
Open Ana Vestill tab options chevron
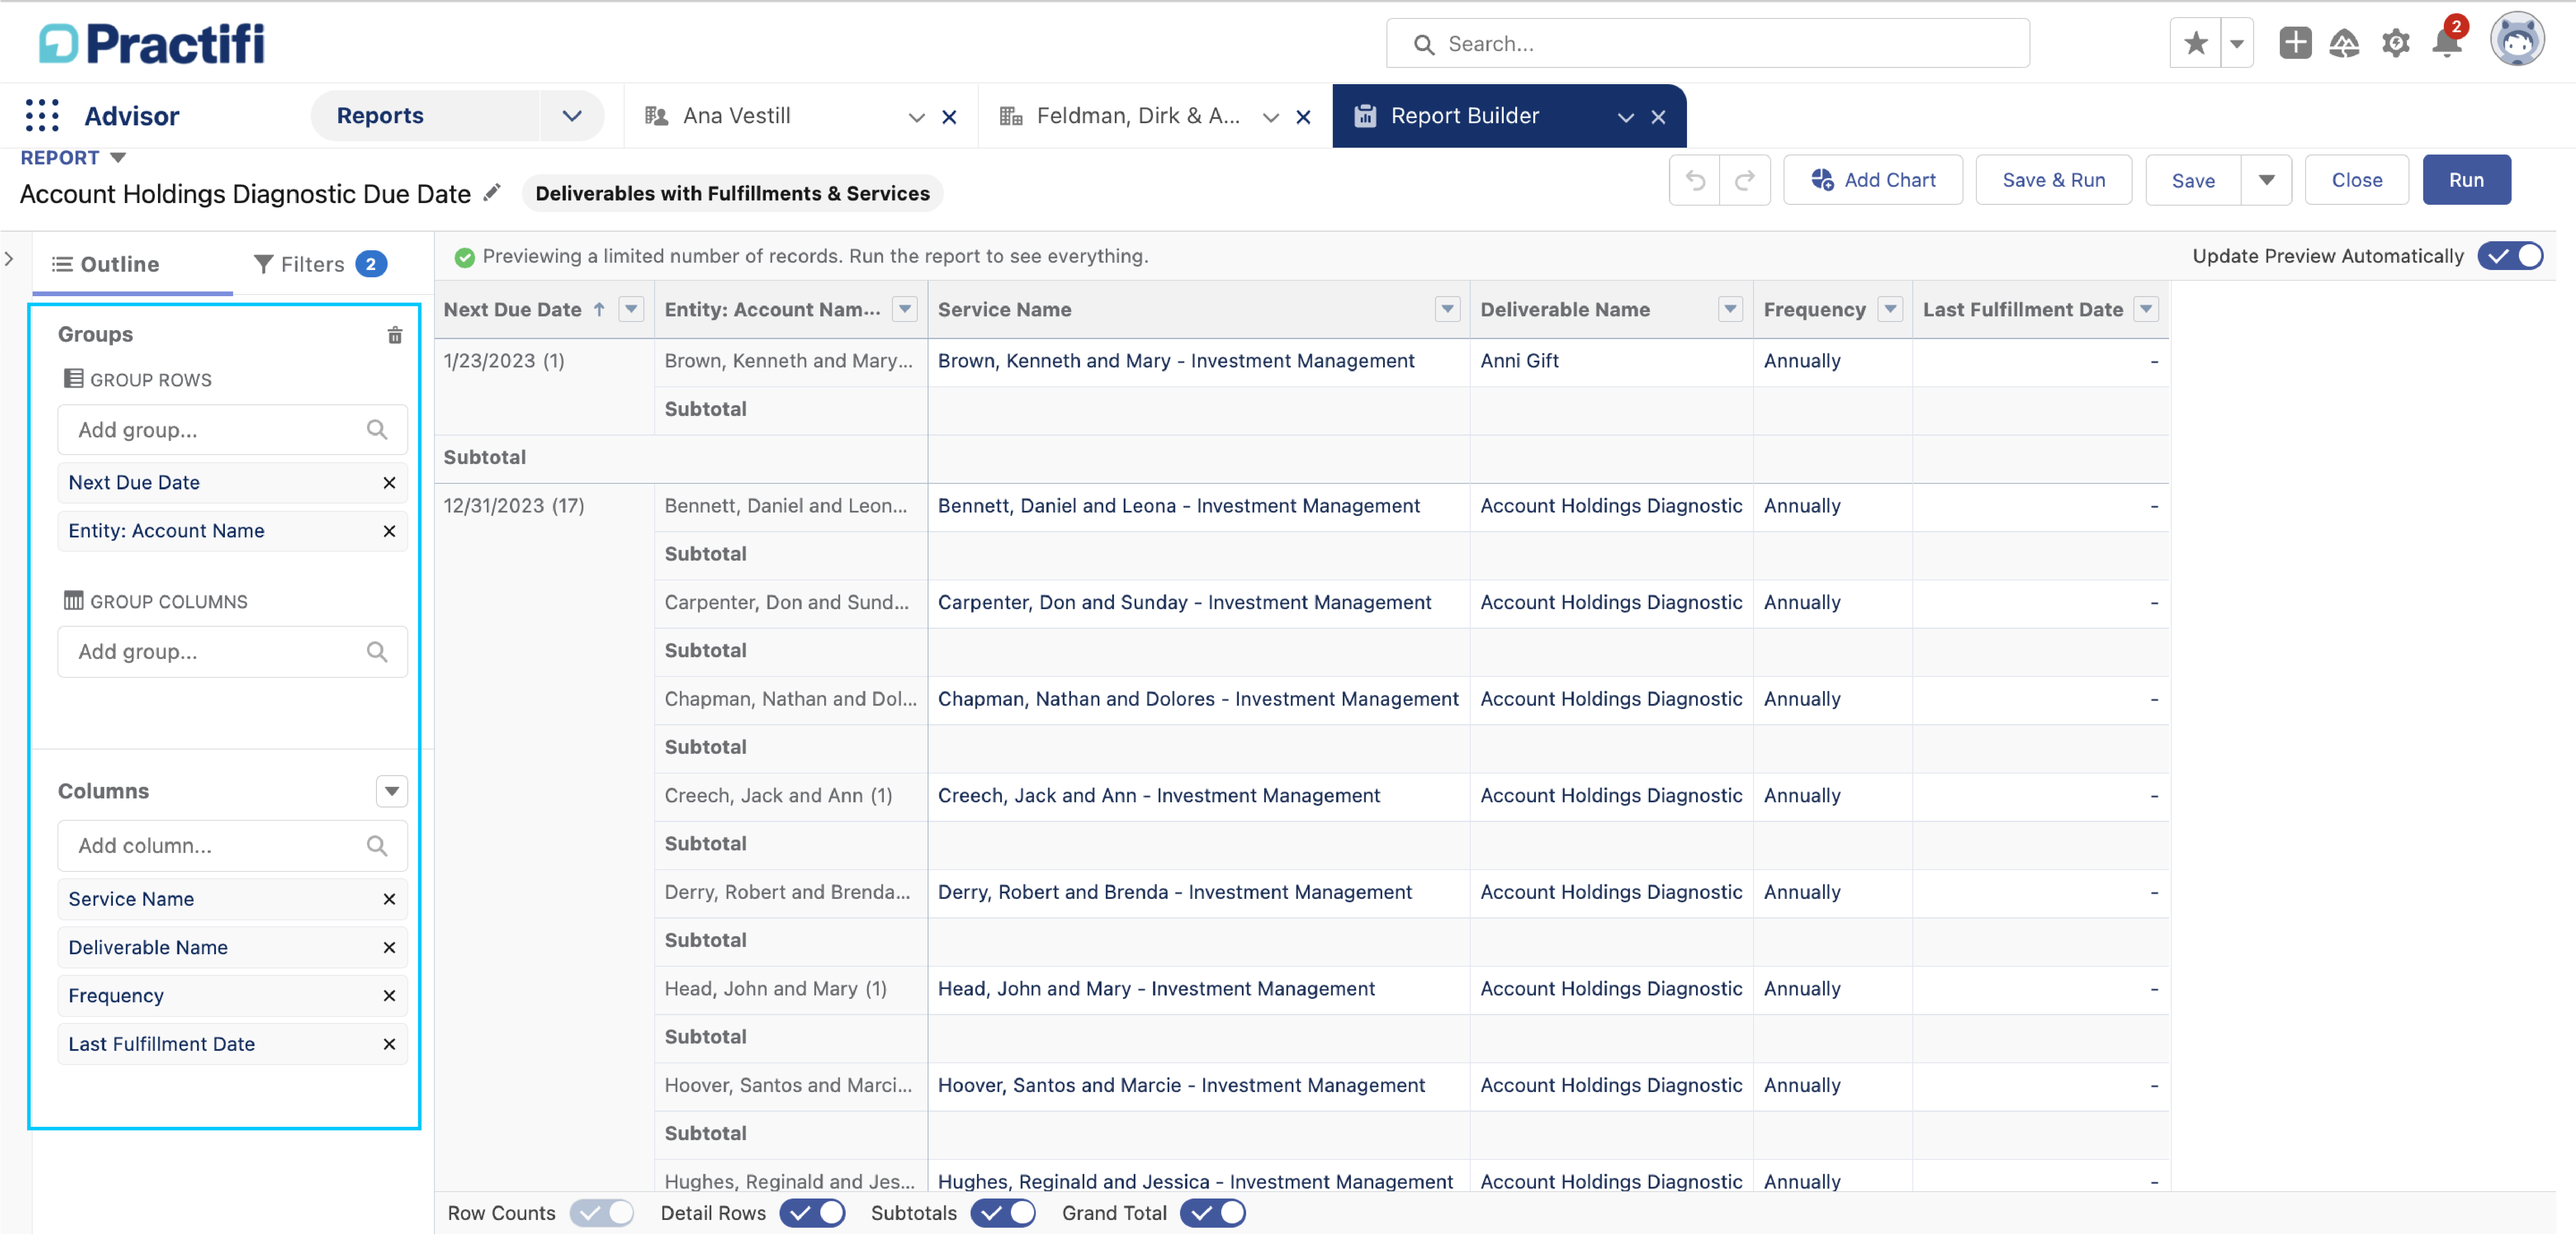click(916, 118)
